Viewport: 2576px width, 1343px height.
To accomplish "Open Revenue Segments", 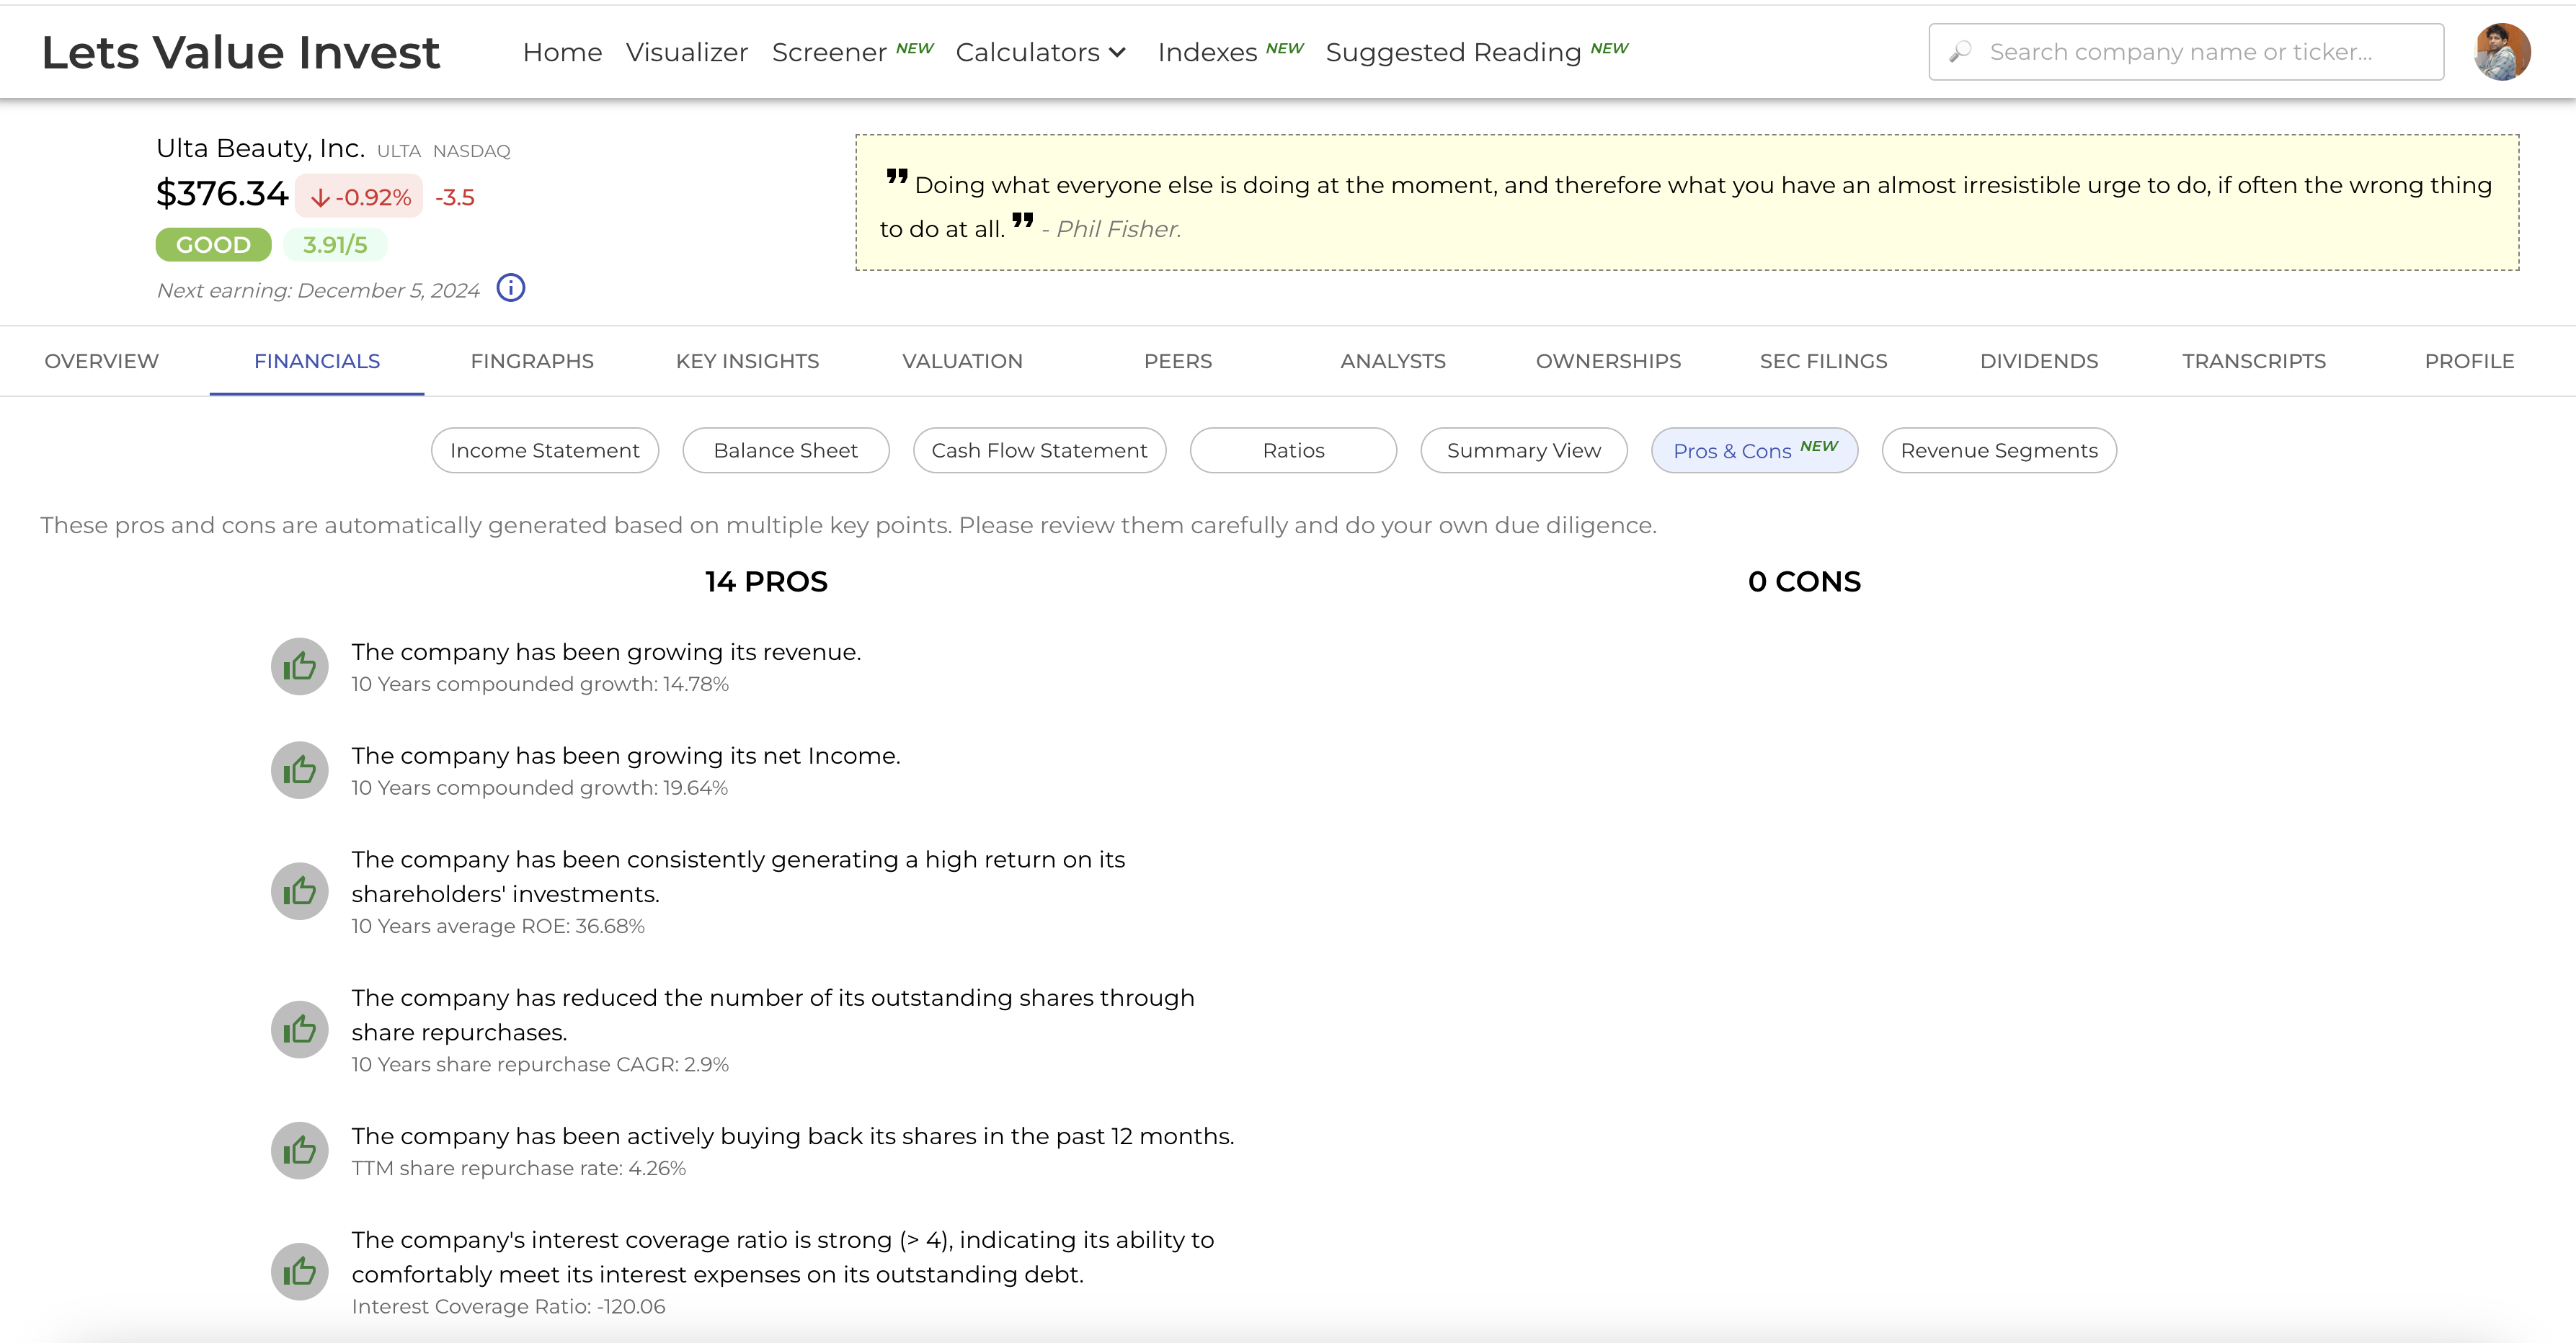I will point(1999,451).
